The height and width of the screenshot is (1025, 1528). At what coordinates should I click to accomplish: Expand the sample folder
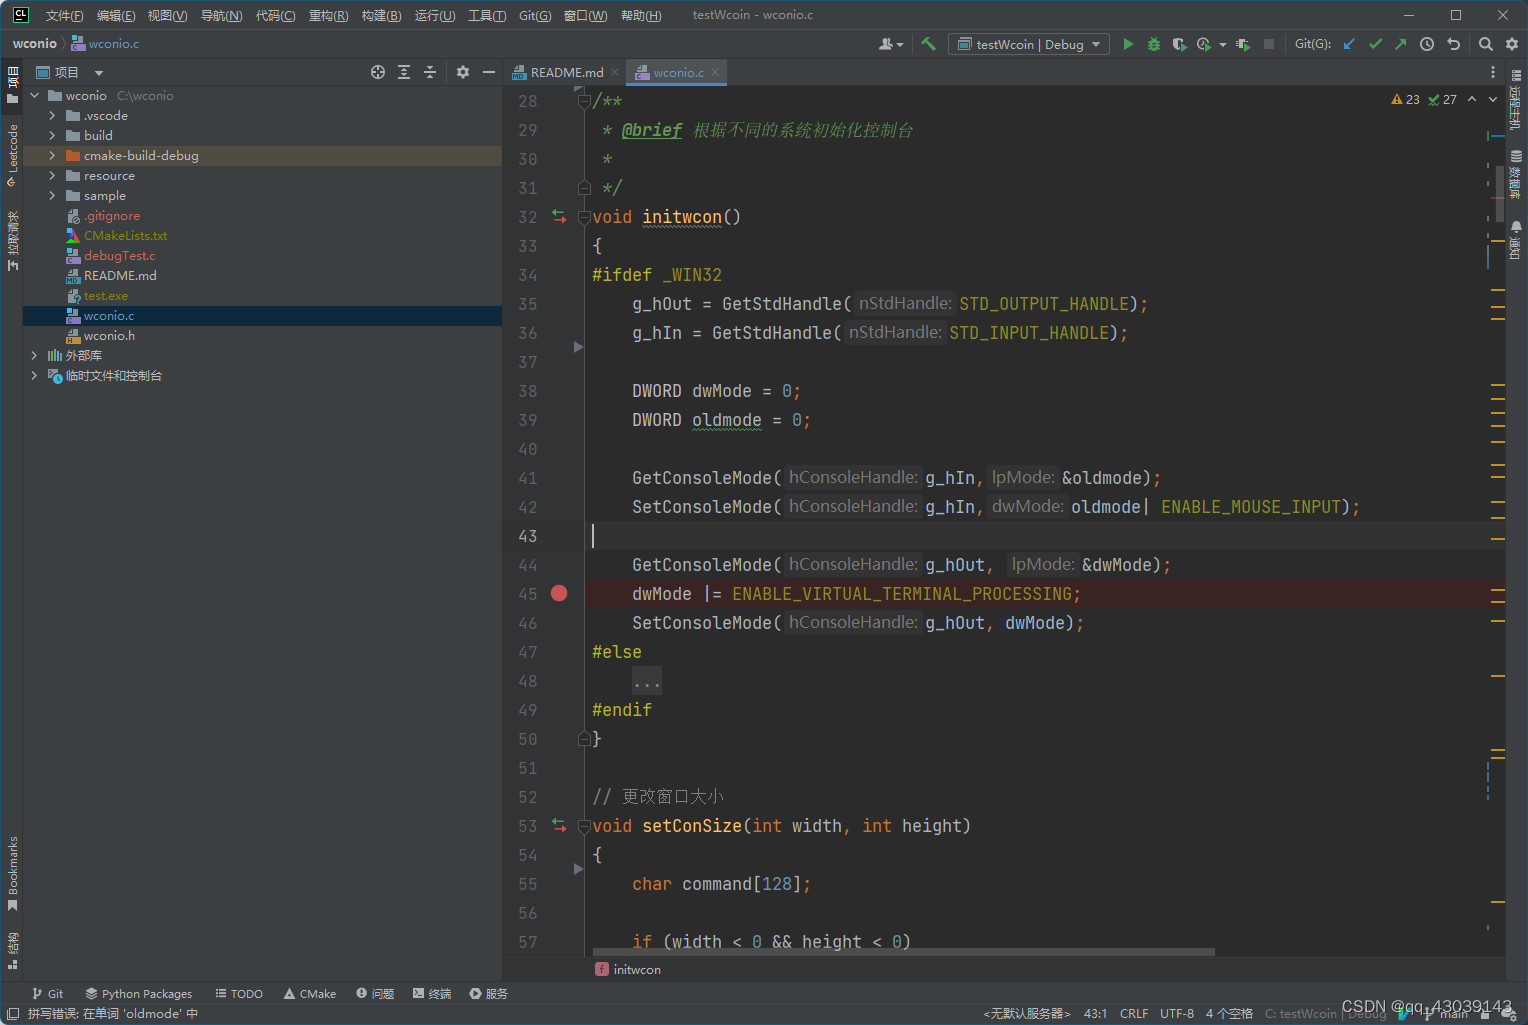[x=52, y=196]
